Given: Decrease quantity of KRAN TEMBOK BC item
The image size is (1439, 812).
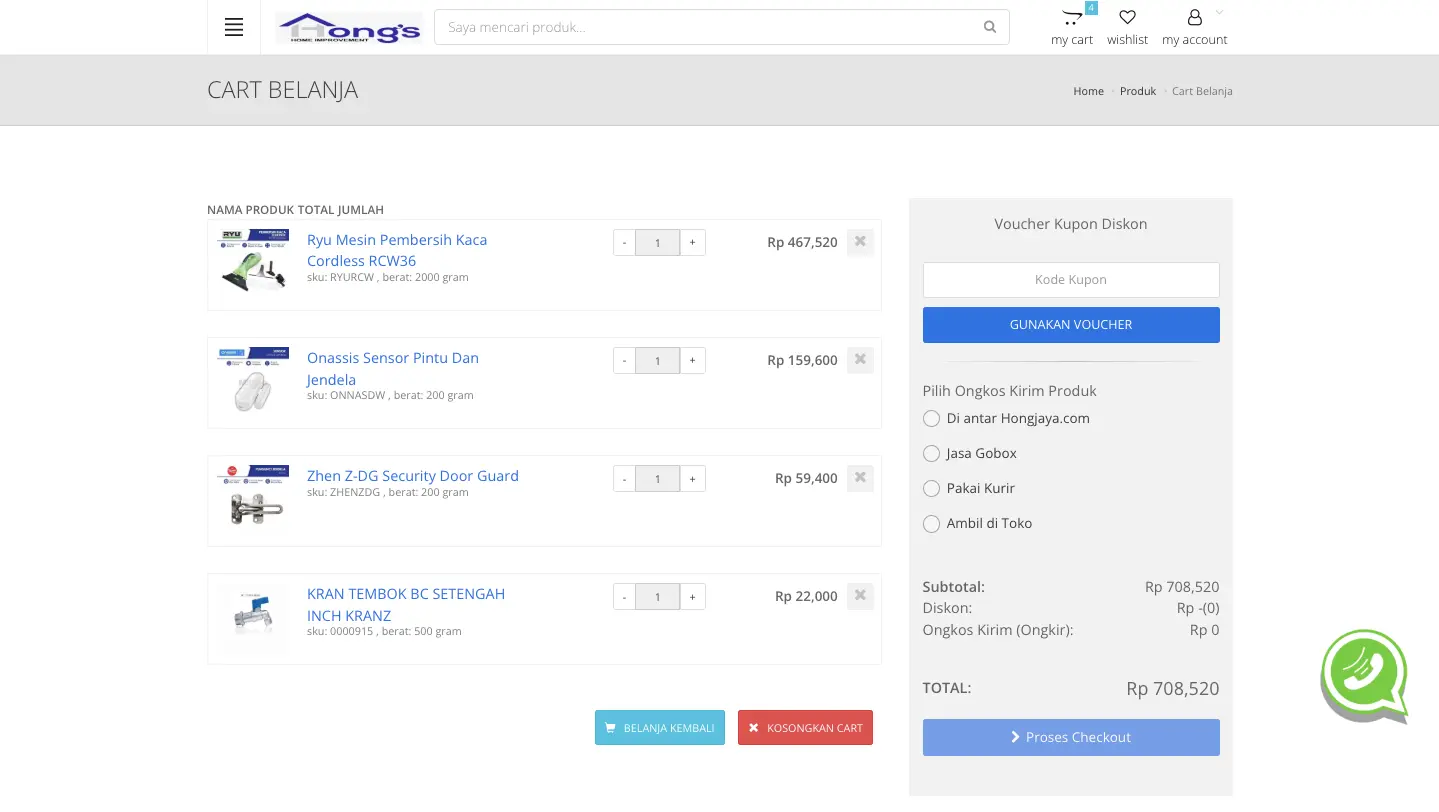Looking at the screenshot, I should click(x=624, y=597).
